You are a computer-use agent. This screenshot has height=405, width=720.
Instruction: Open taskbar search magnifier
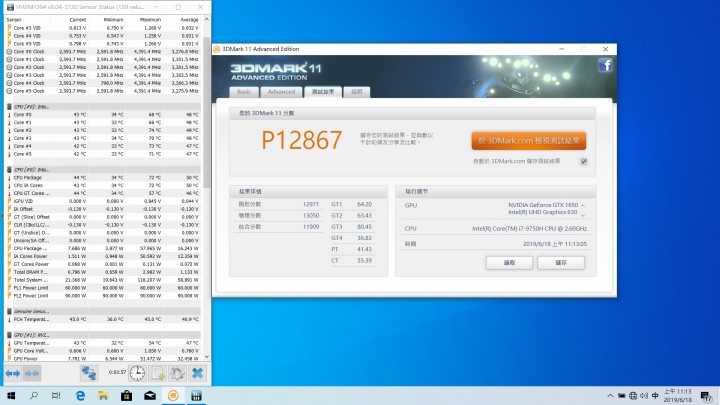coord(34,395)
